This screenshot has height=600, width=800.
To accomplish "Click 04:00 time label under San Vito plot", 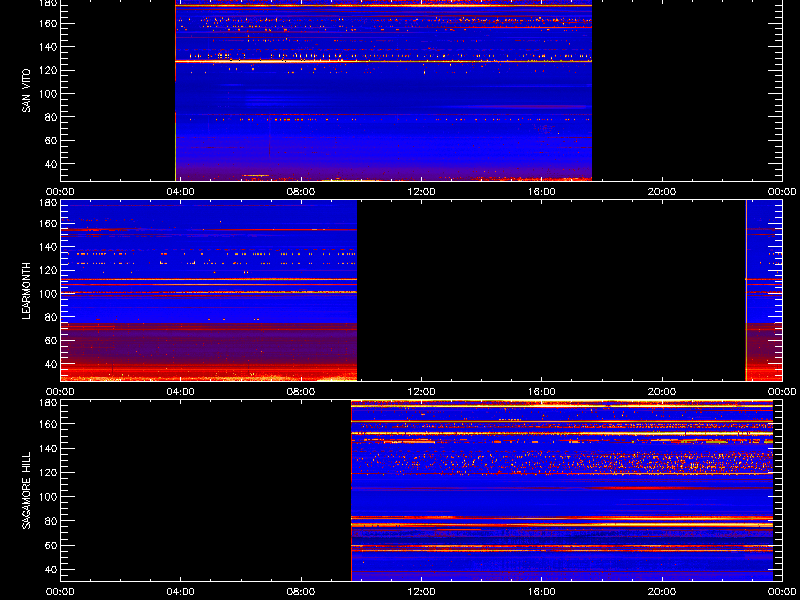I will click(181, 192).
